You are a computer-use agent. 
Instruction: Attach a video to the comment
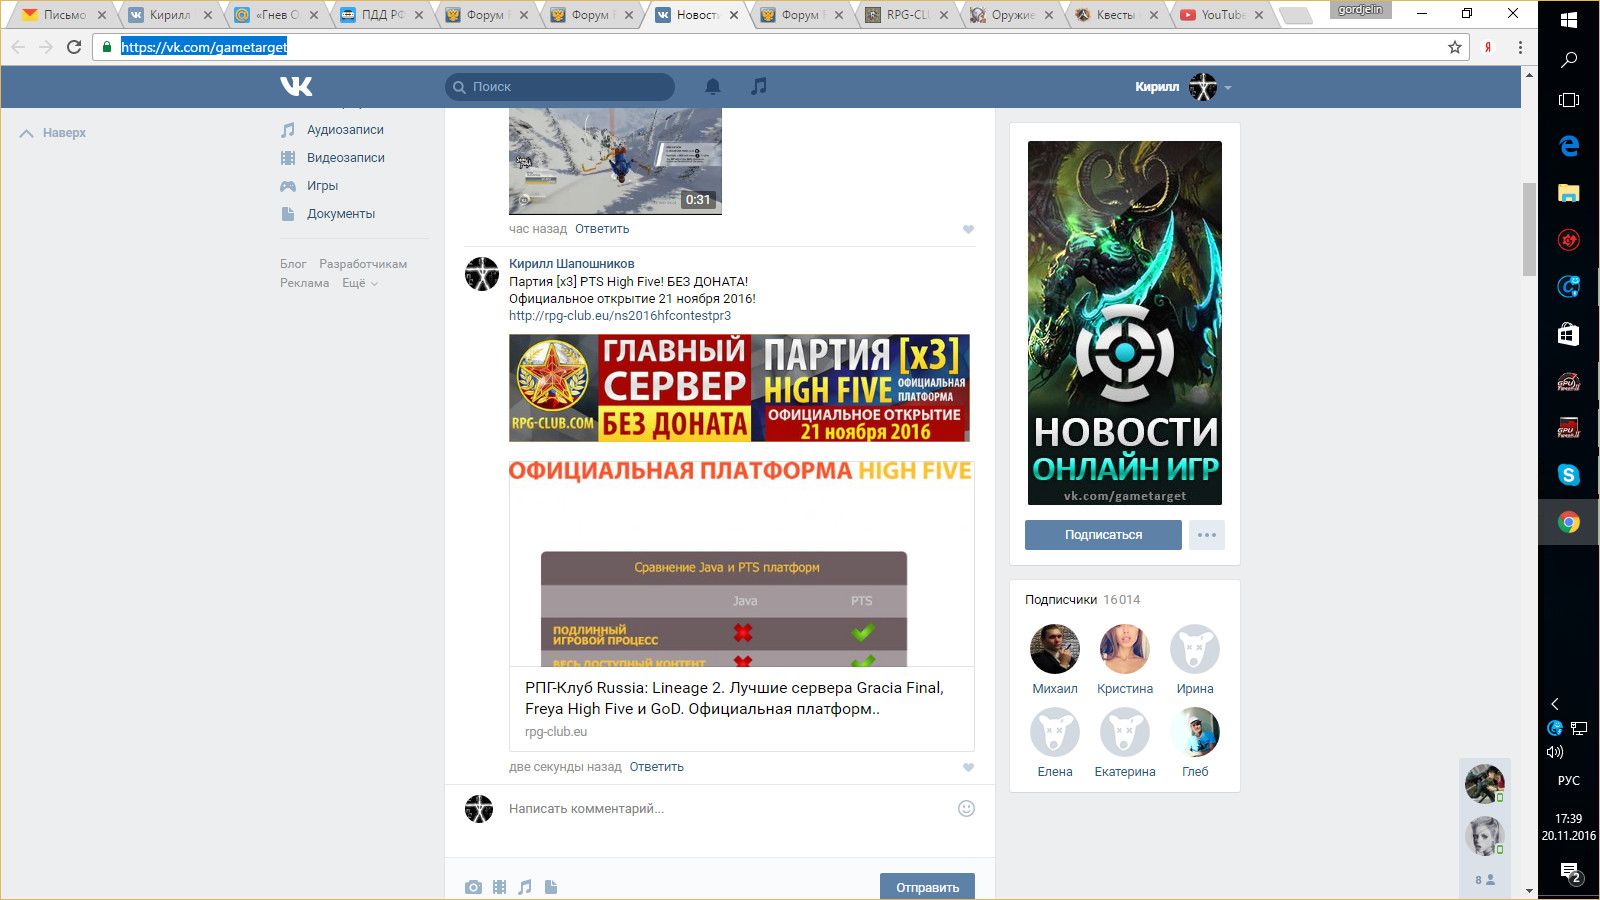point(499,887)
